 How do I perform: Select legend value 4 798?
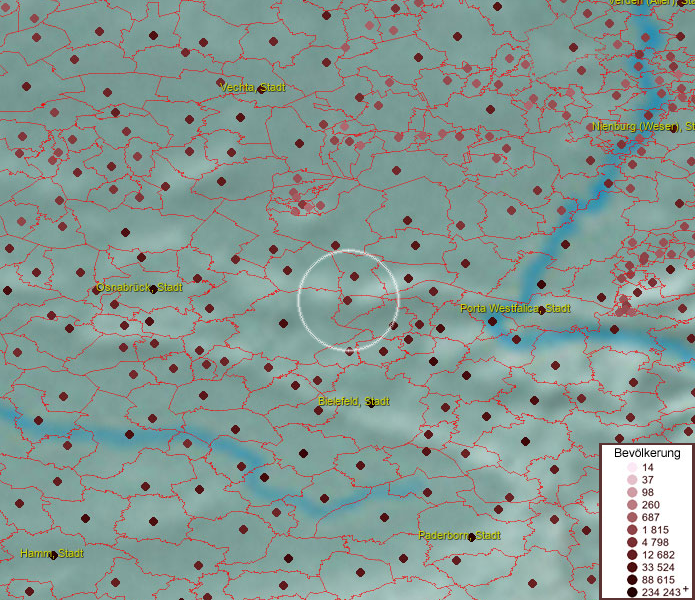[655, 542]
